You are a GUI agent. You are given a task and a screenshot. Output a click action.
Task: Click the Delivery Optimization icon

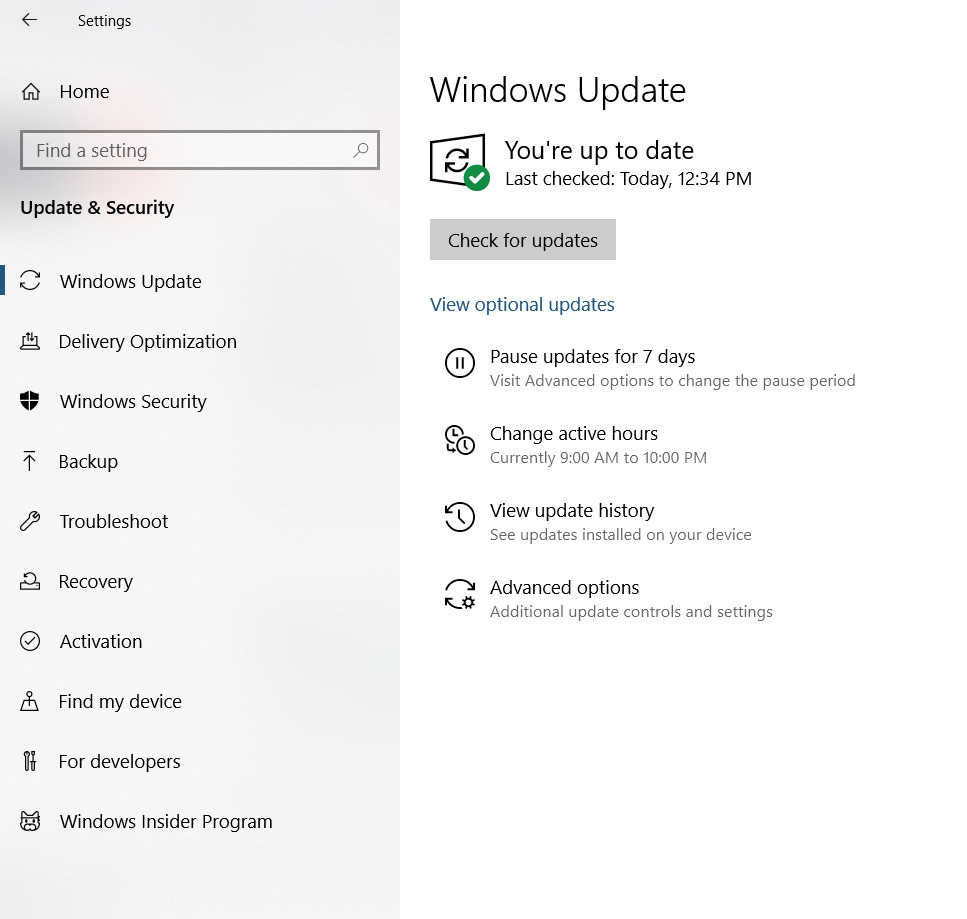point(30,341)
